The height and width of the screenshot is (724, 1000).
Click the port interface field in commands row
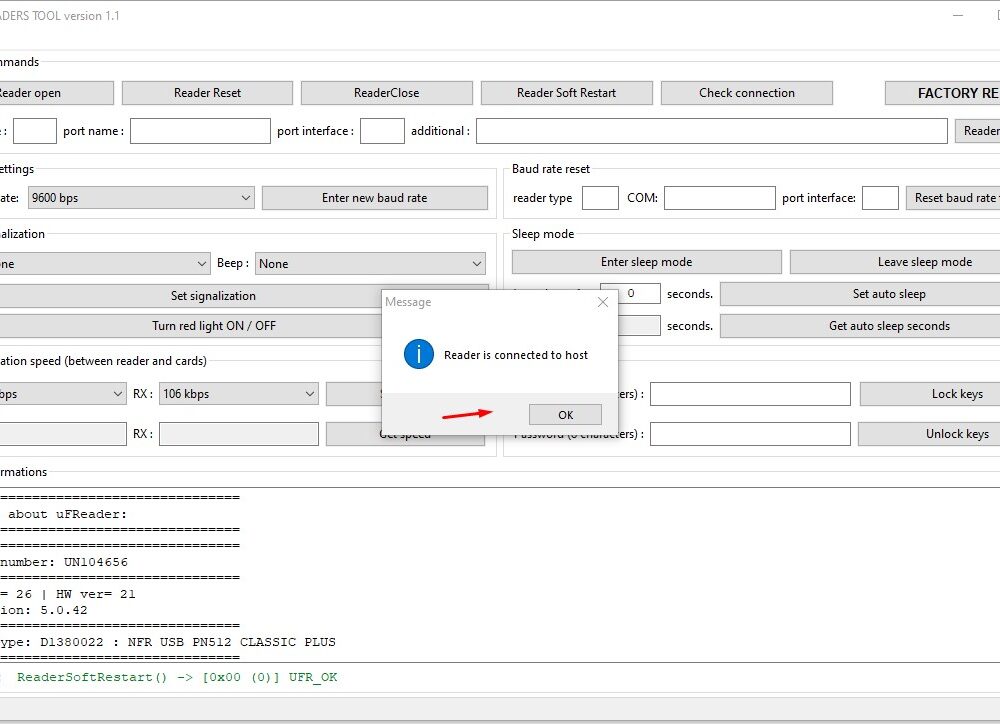tap(382, 131)
